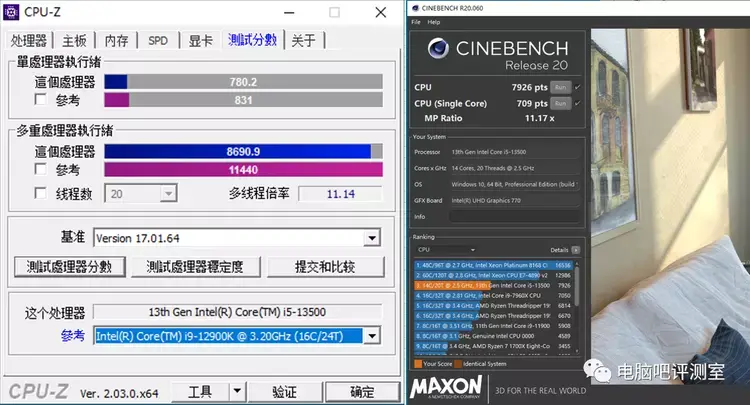Select ranking row Xeon CPU E7-4890 v2
This screenshot has height=405, width=750.
493,275
